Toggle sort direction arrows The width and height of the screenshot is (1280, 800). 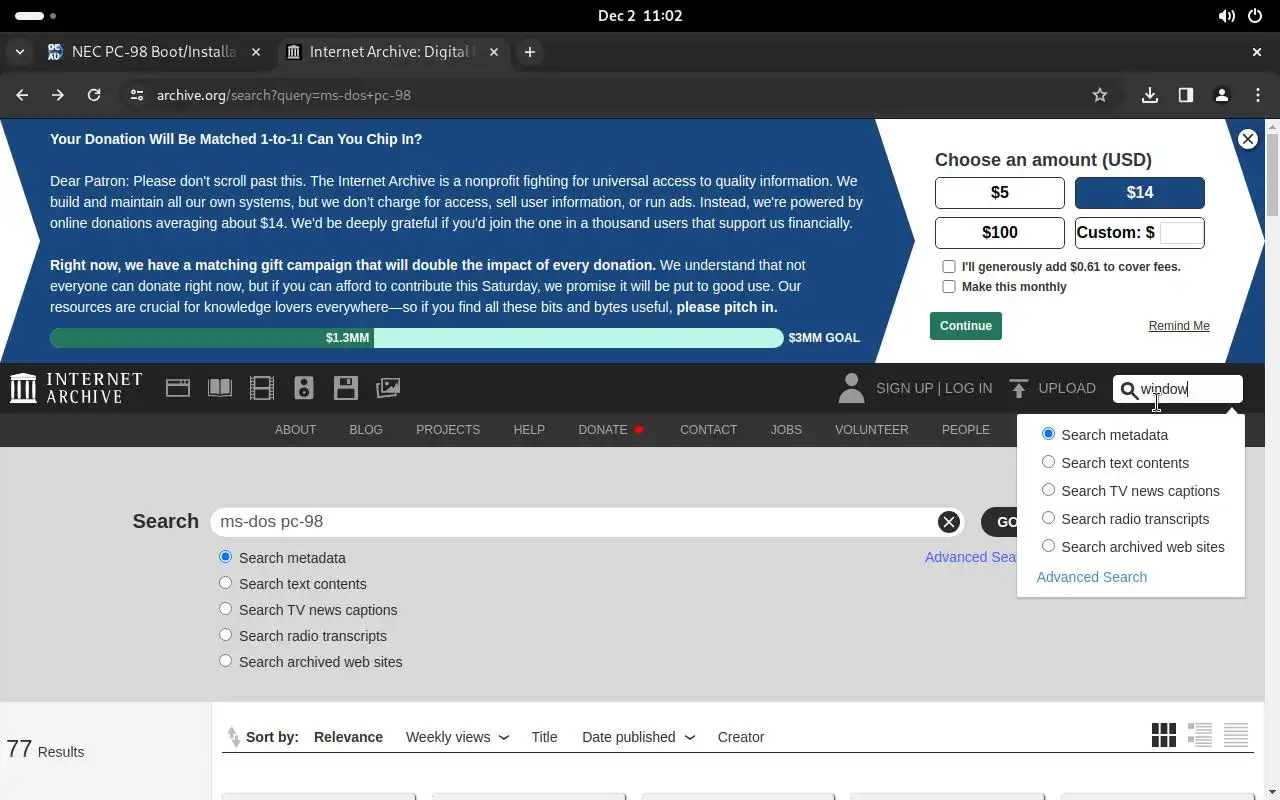point(233,737)
